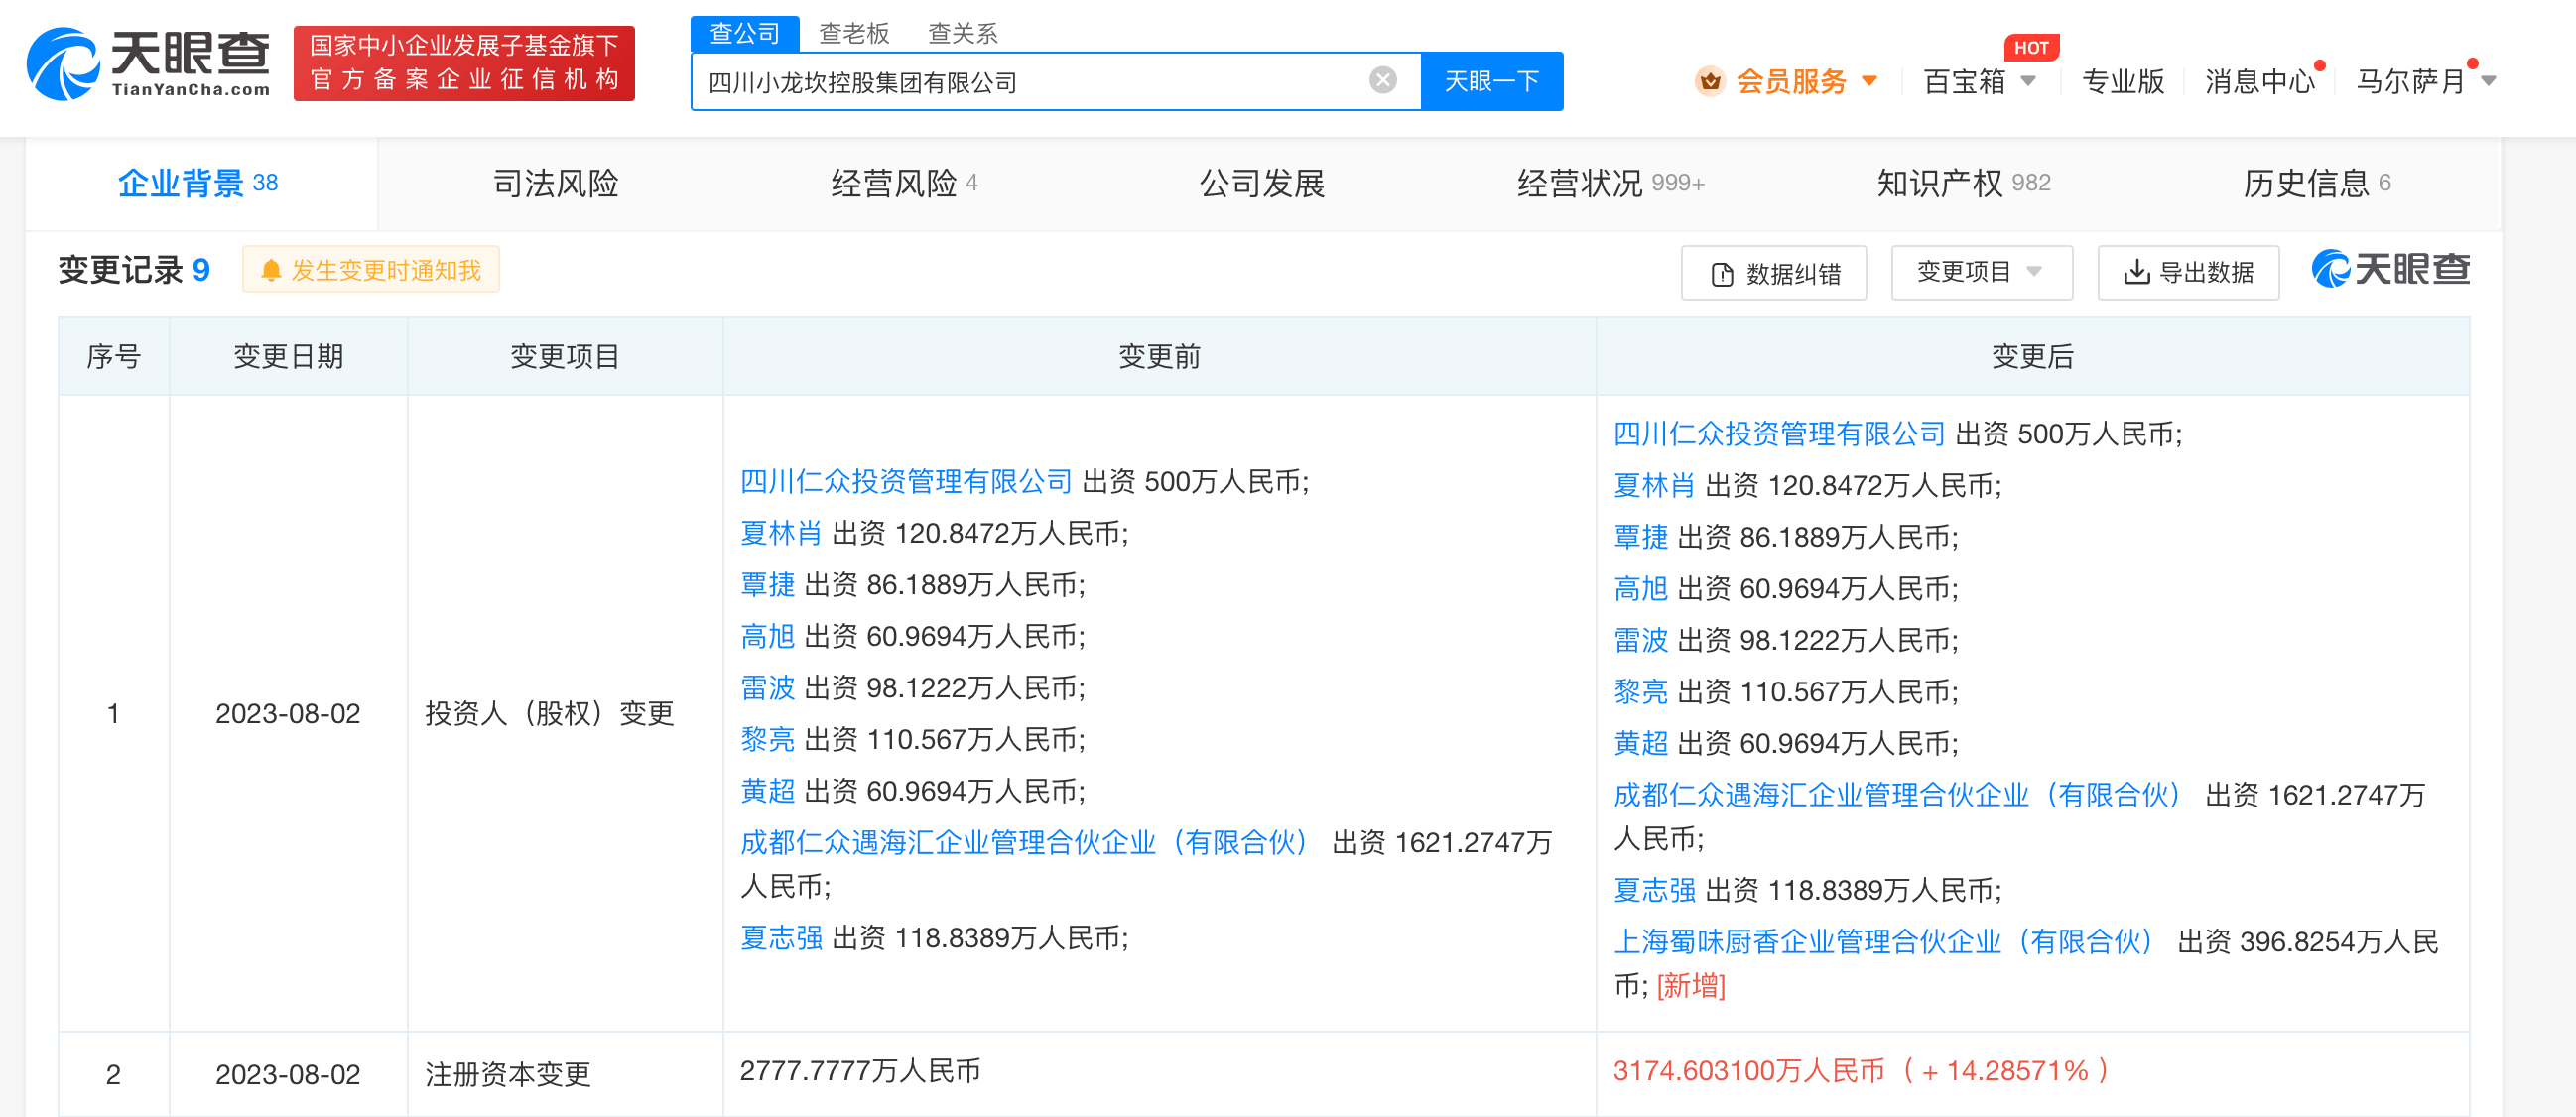Click the TianYanCha watermark logo at right
Screen dimensions: 2576x1117
click(2390, 270)
